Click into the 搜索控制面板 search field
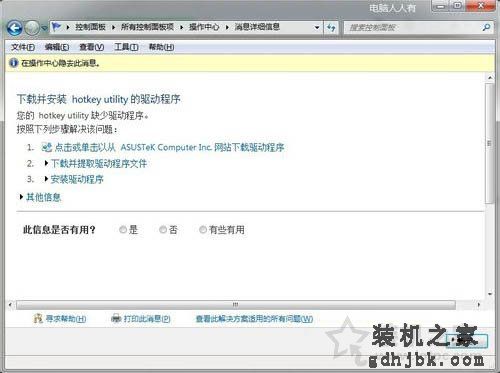Image resolution: width=500 pixels, height=373 pixels. (413, 28)
